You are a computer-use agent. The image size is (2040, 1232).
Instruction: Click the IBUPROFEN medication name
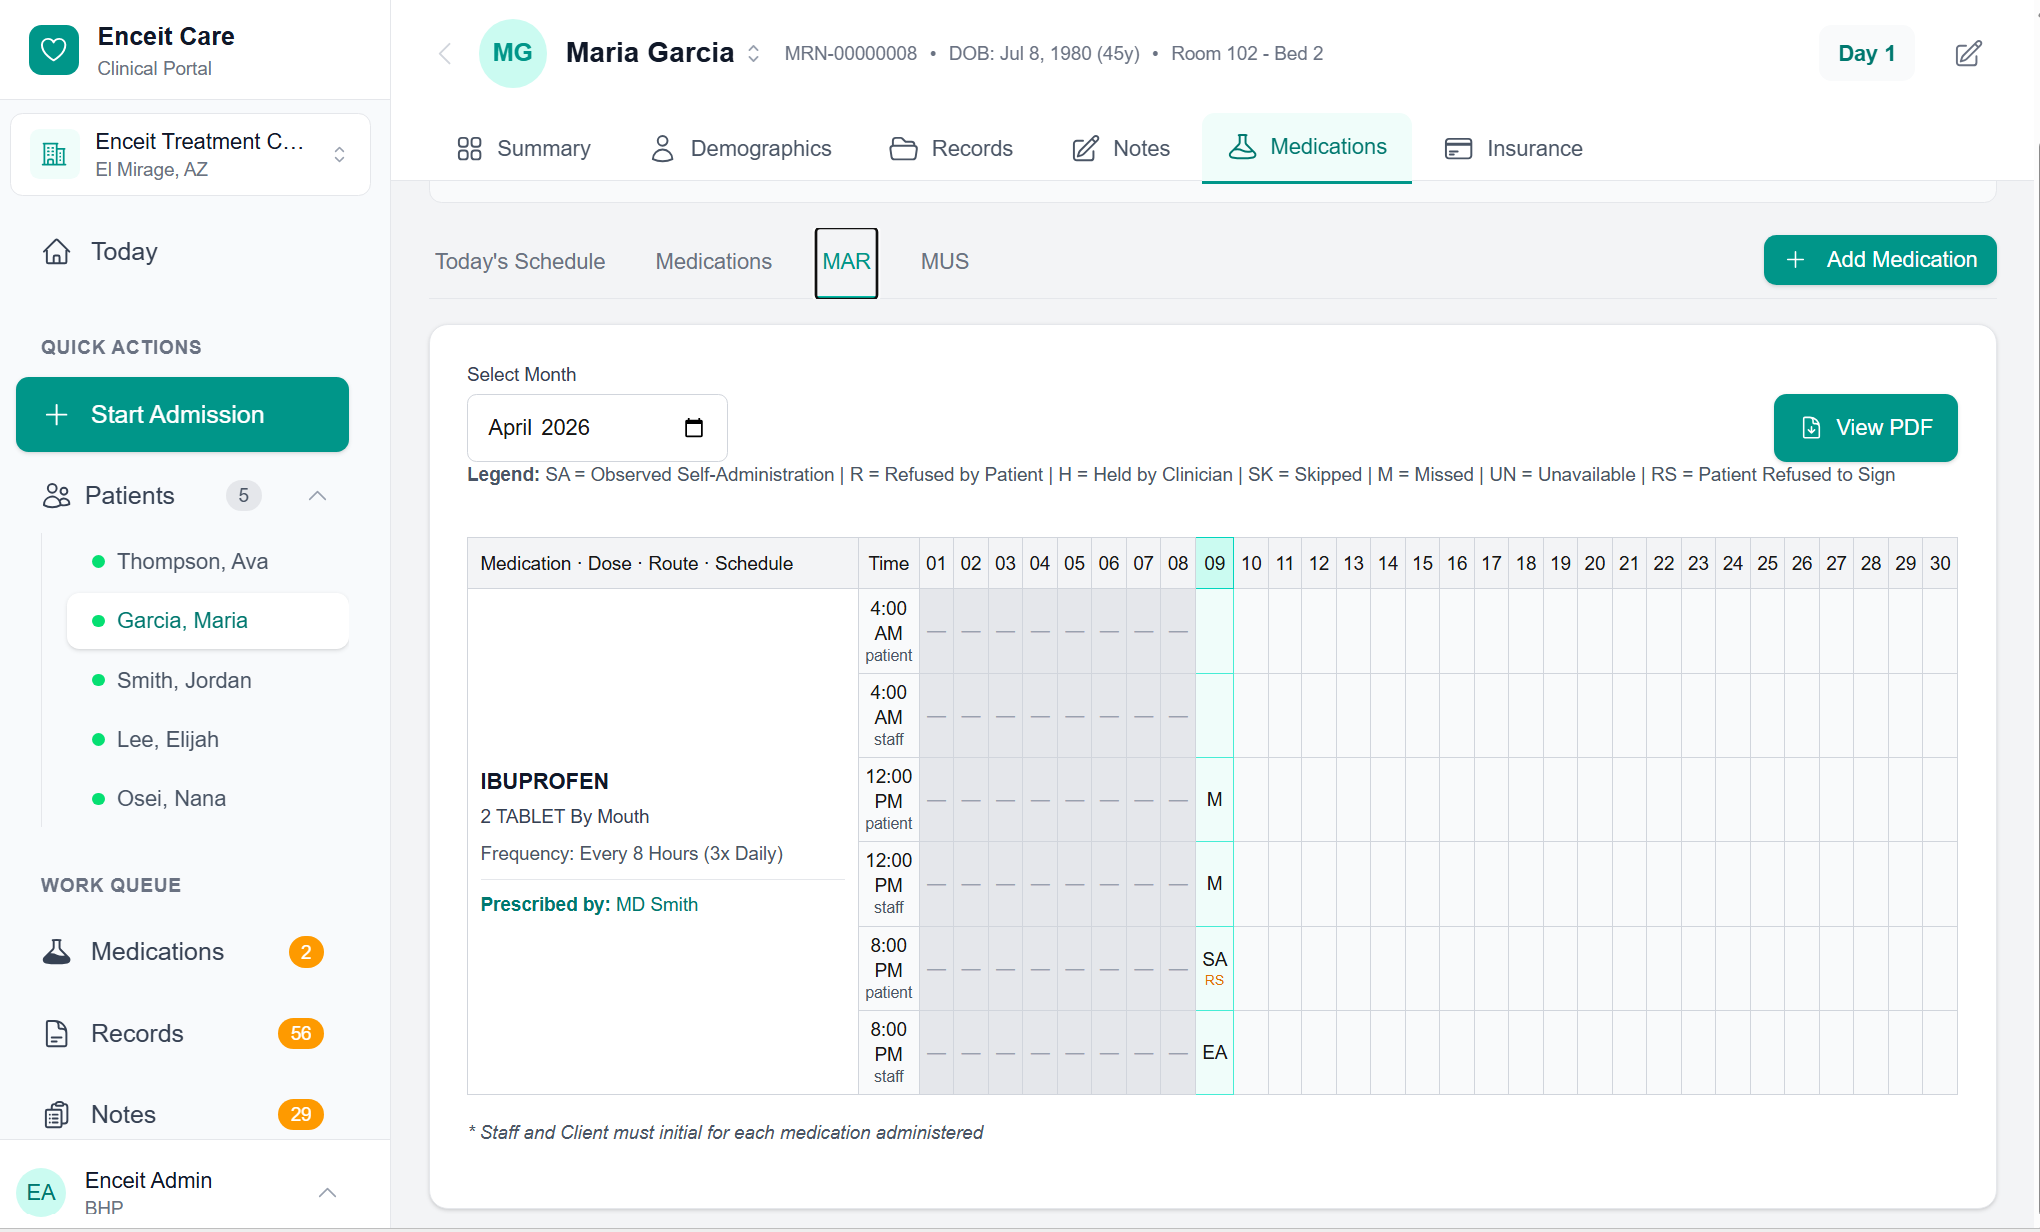point(544,781)
